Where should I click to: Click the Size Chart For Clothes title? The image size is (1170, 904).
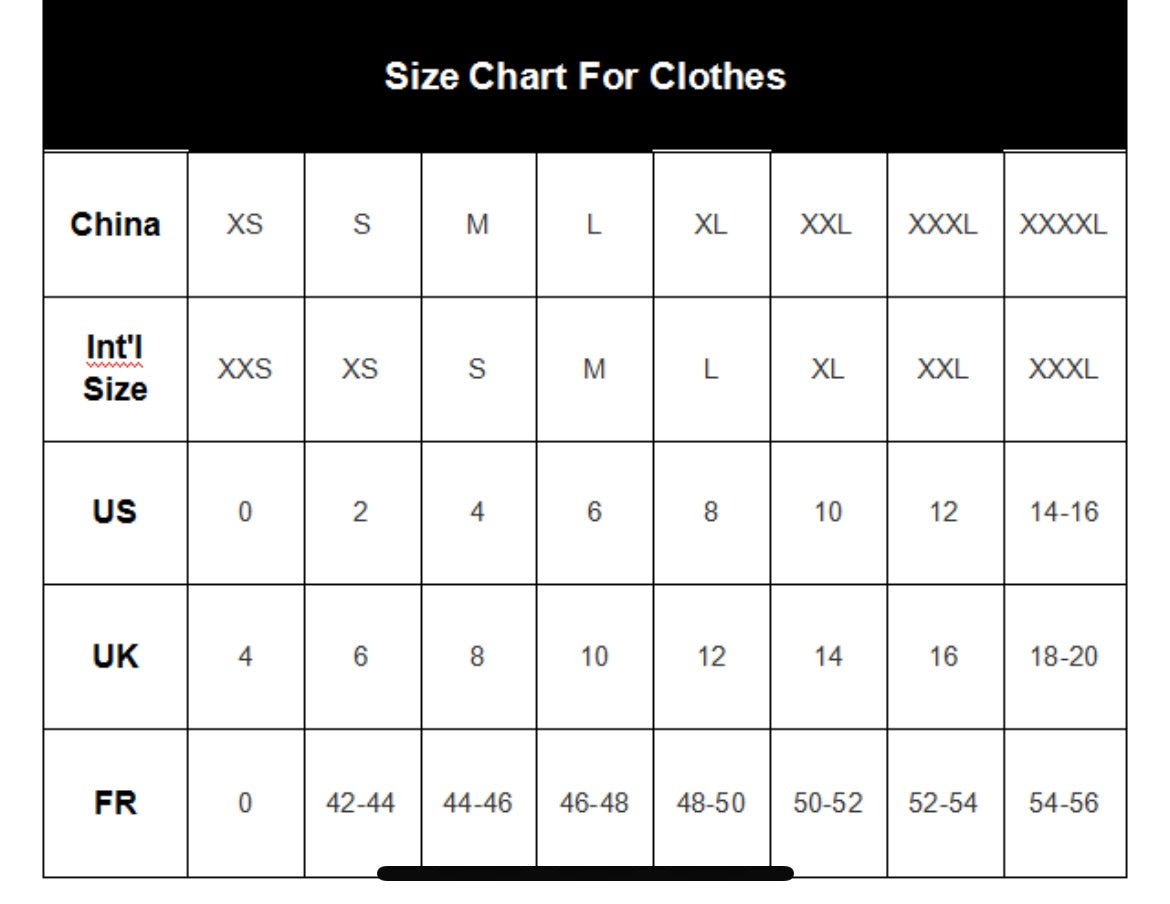click(585, 77)
